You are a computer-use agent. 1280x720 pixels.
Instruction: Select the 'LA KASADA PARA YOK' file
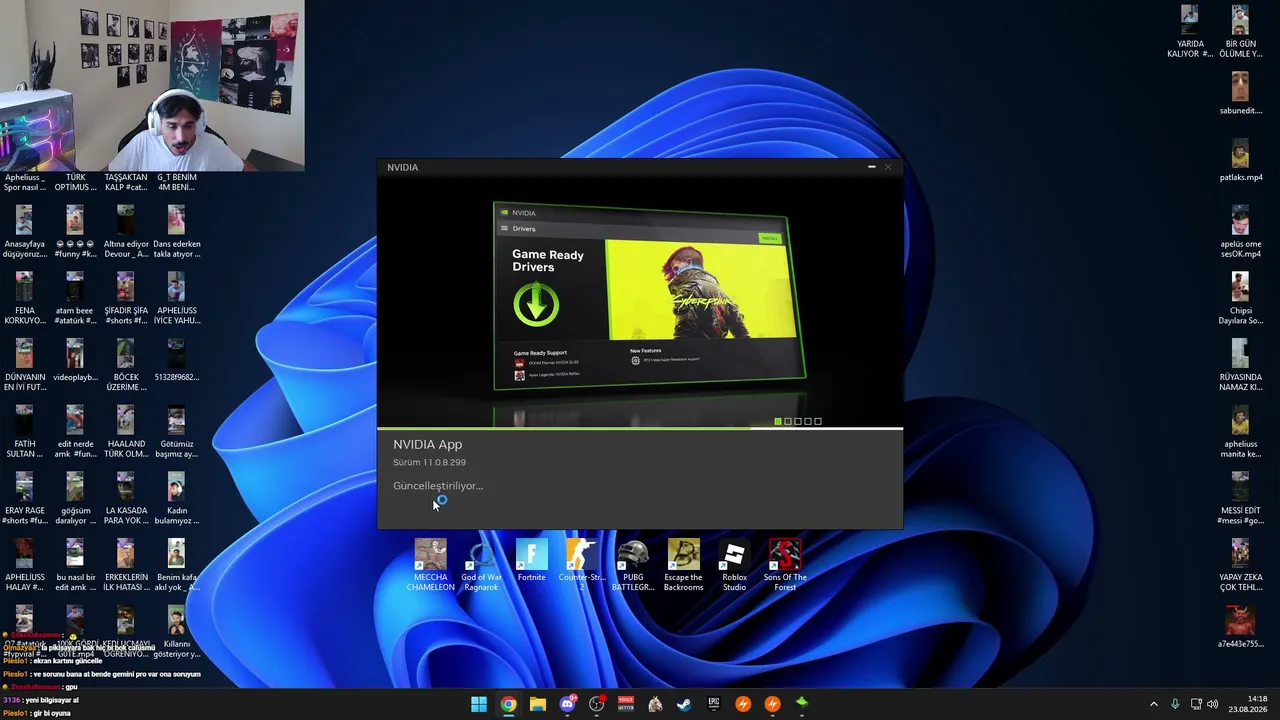[126, 498]
